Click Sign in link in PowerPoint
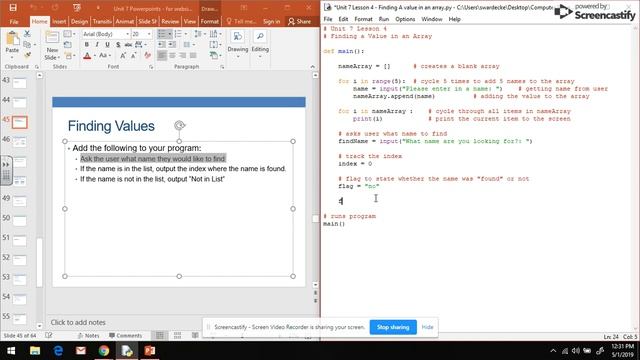 271,21
